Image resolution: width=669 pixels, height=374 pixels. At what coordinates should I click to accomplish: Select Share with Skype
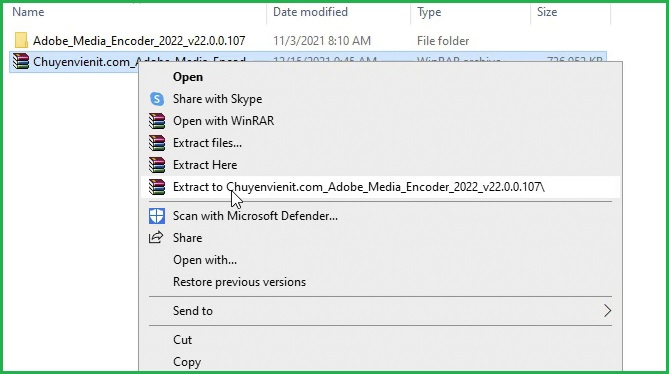[380, 99]
